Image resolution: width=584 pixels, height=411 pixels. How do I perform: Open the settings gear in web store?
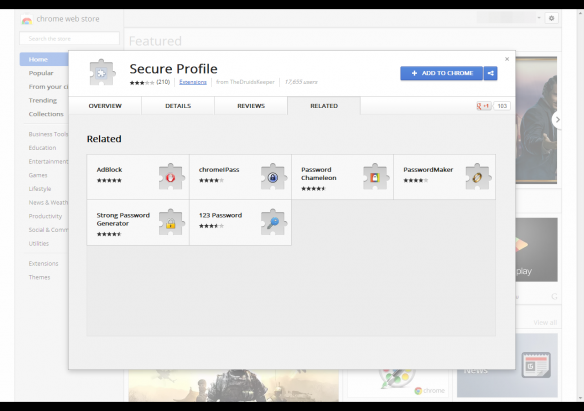point(552,18)
